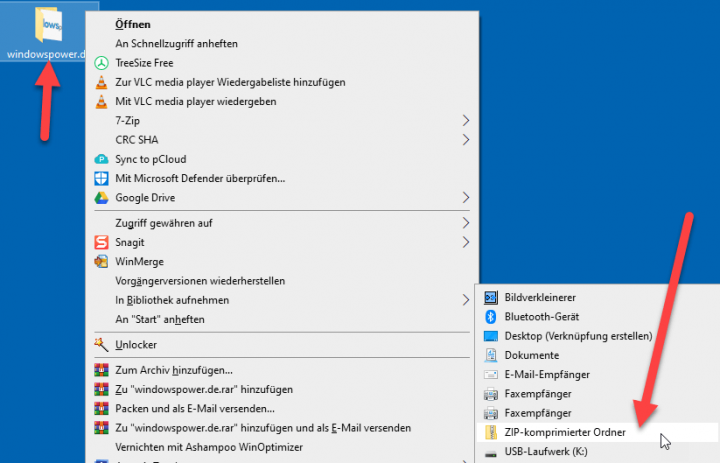720x463 pixels.
Task: Click the VLC cone icon beside 'wiedergeben'
Action: point(101,102)
